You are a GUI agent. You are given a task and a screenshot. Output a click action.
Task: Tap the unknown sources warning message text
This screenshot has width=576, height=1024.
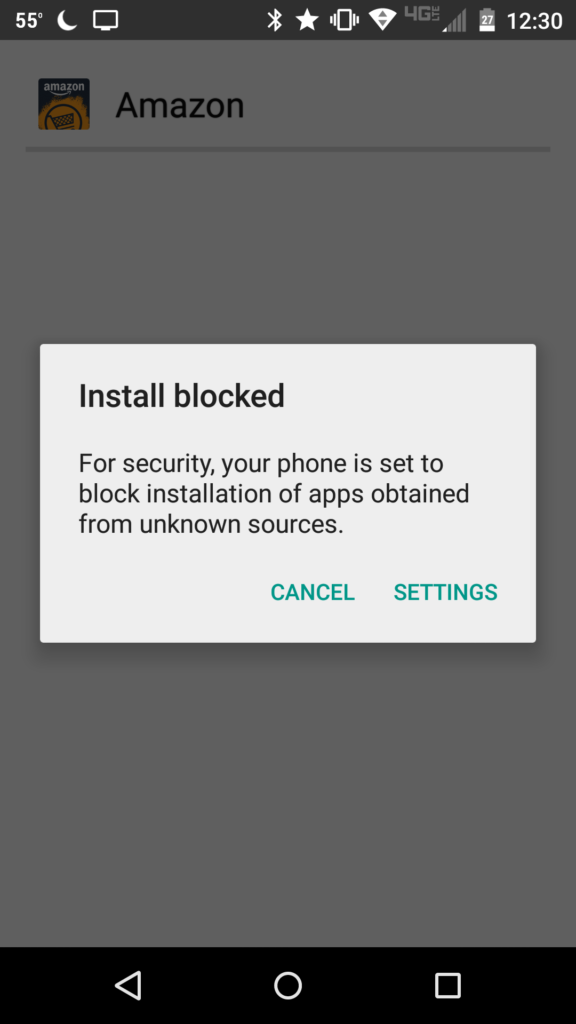274,494
